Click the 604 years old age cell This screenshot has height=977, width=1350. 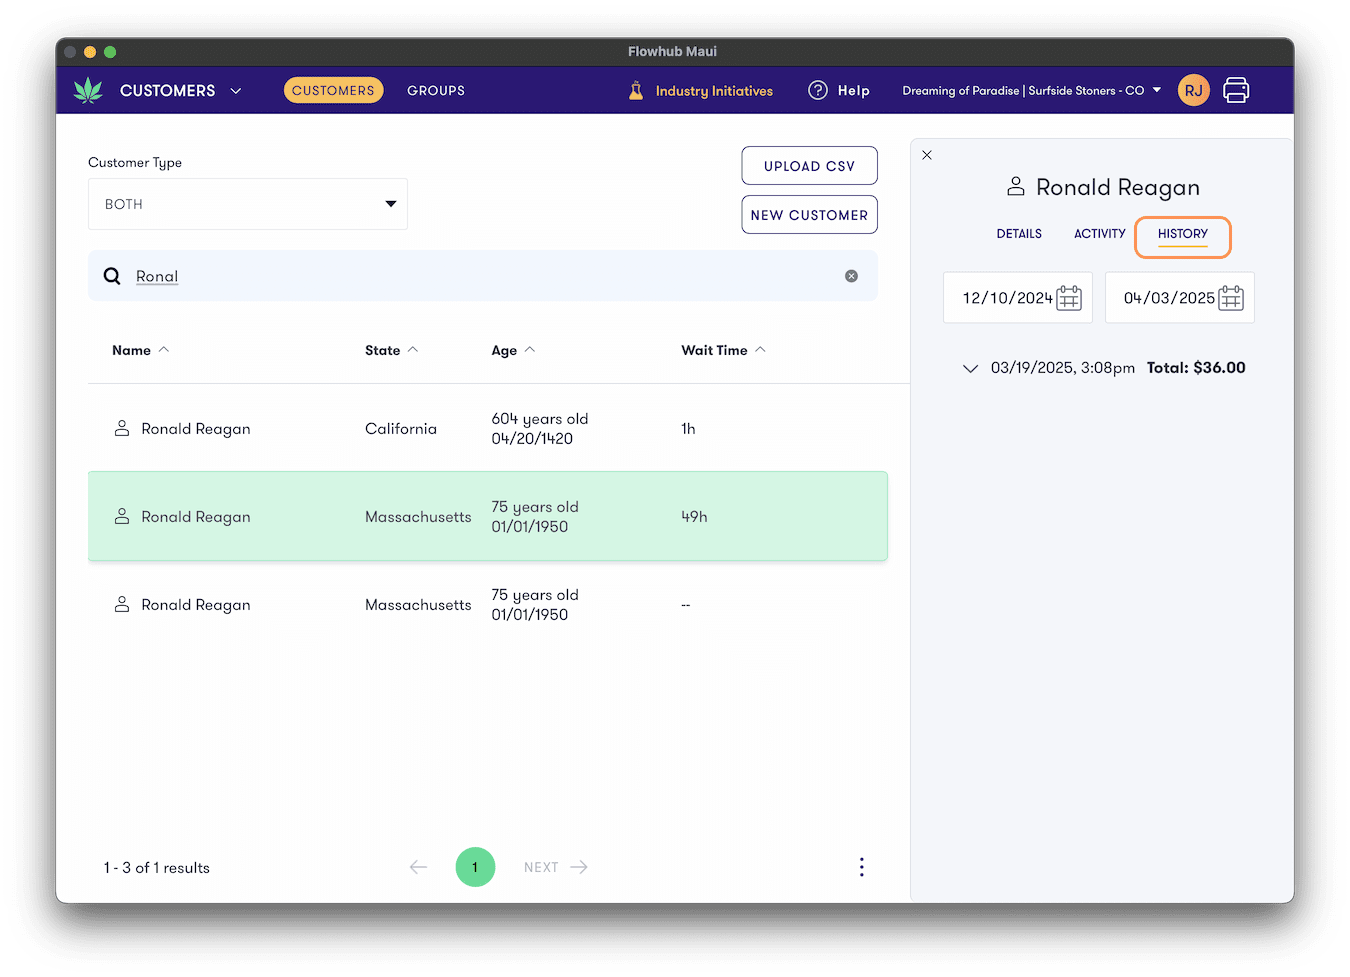[x=540, y=428]
